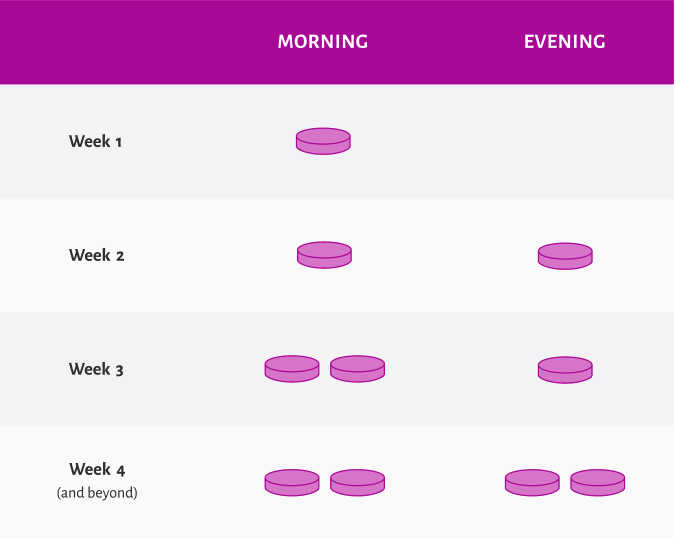
Task: Click the Week 2 evening pill icon
Action: (565, 256)
